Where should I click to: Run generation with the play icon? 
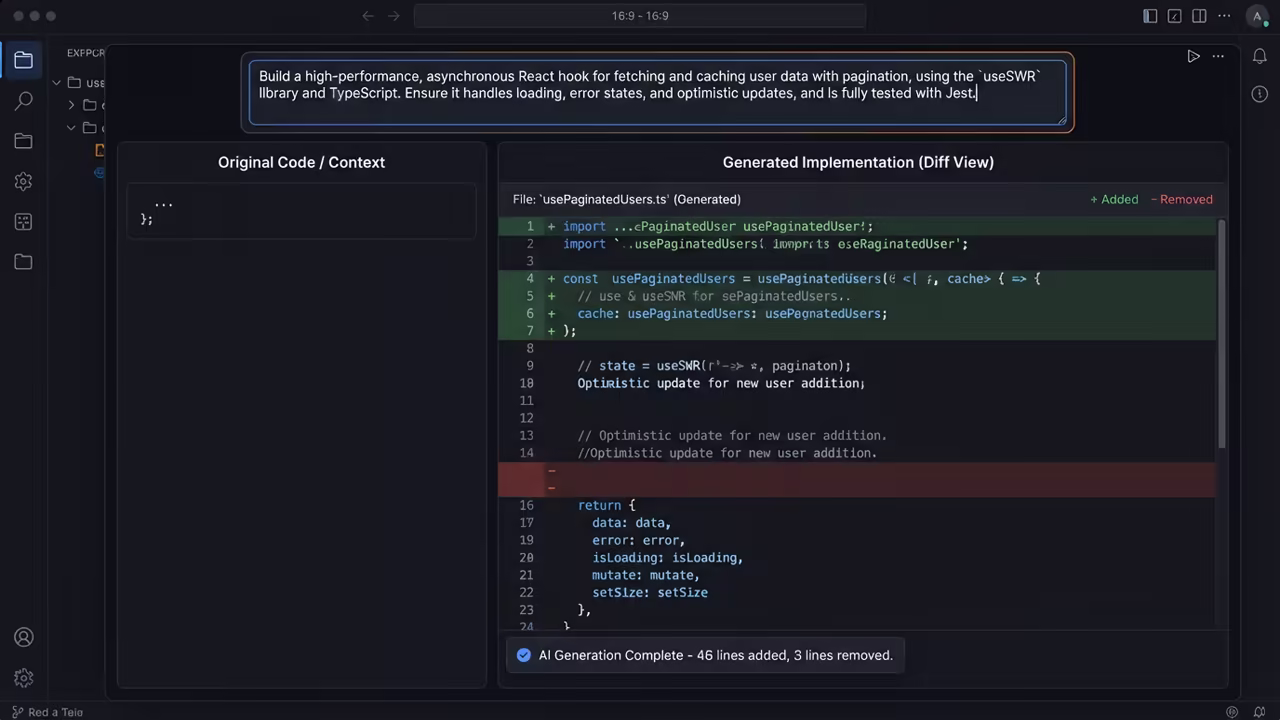point(1193,56)
